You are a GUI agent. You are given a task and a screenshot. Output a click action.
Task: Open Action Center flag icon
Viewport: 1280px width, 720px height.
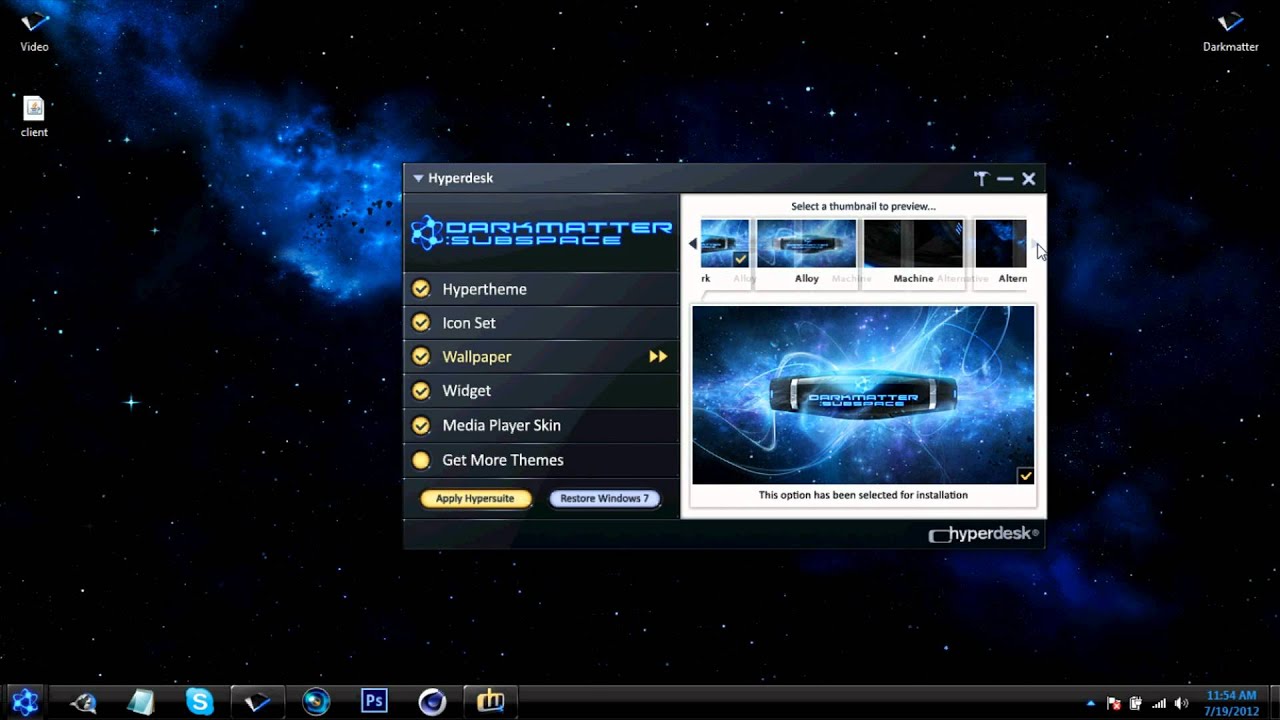pos(1114,703)
